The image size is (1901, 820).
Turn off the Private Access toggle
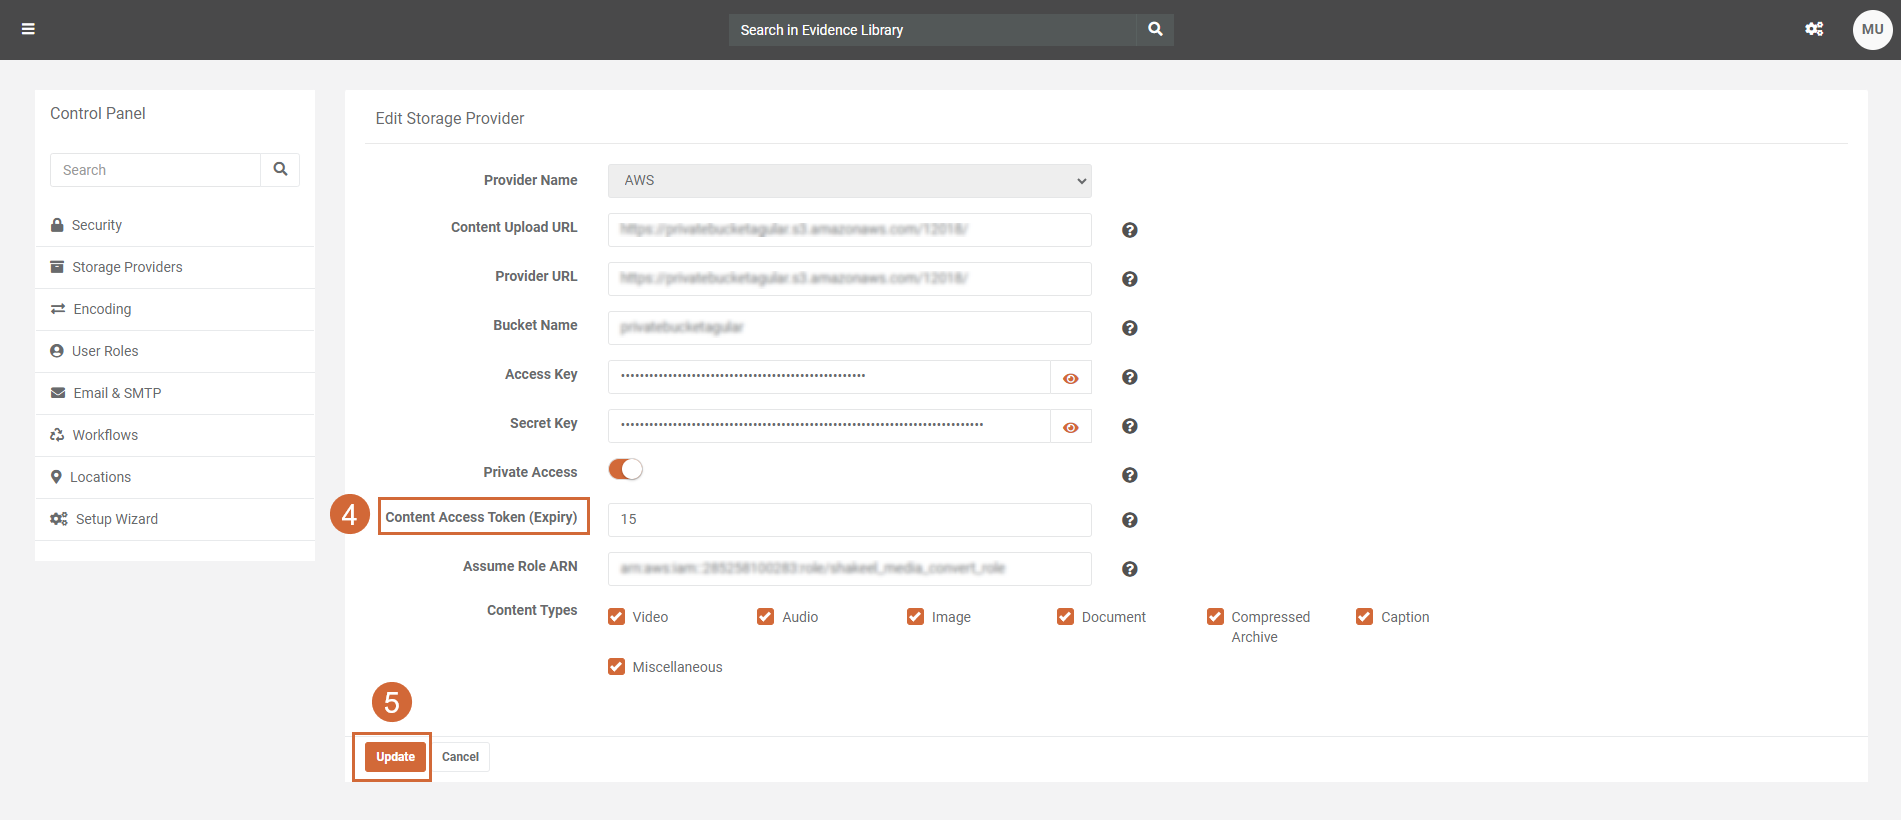(x=626, y=470)
